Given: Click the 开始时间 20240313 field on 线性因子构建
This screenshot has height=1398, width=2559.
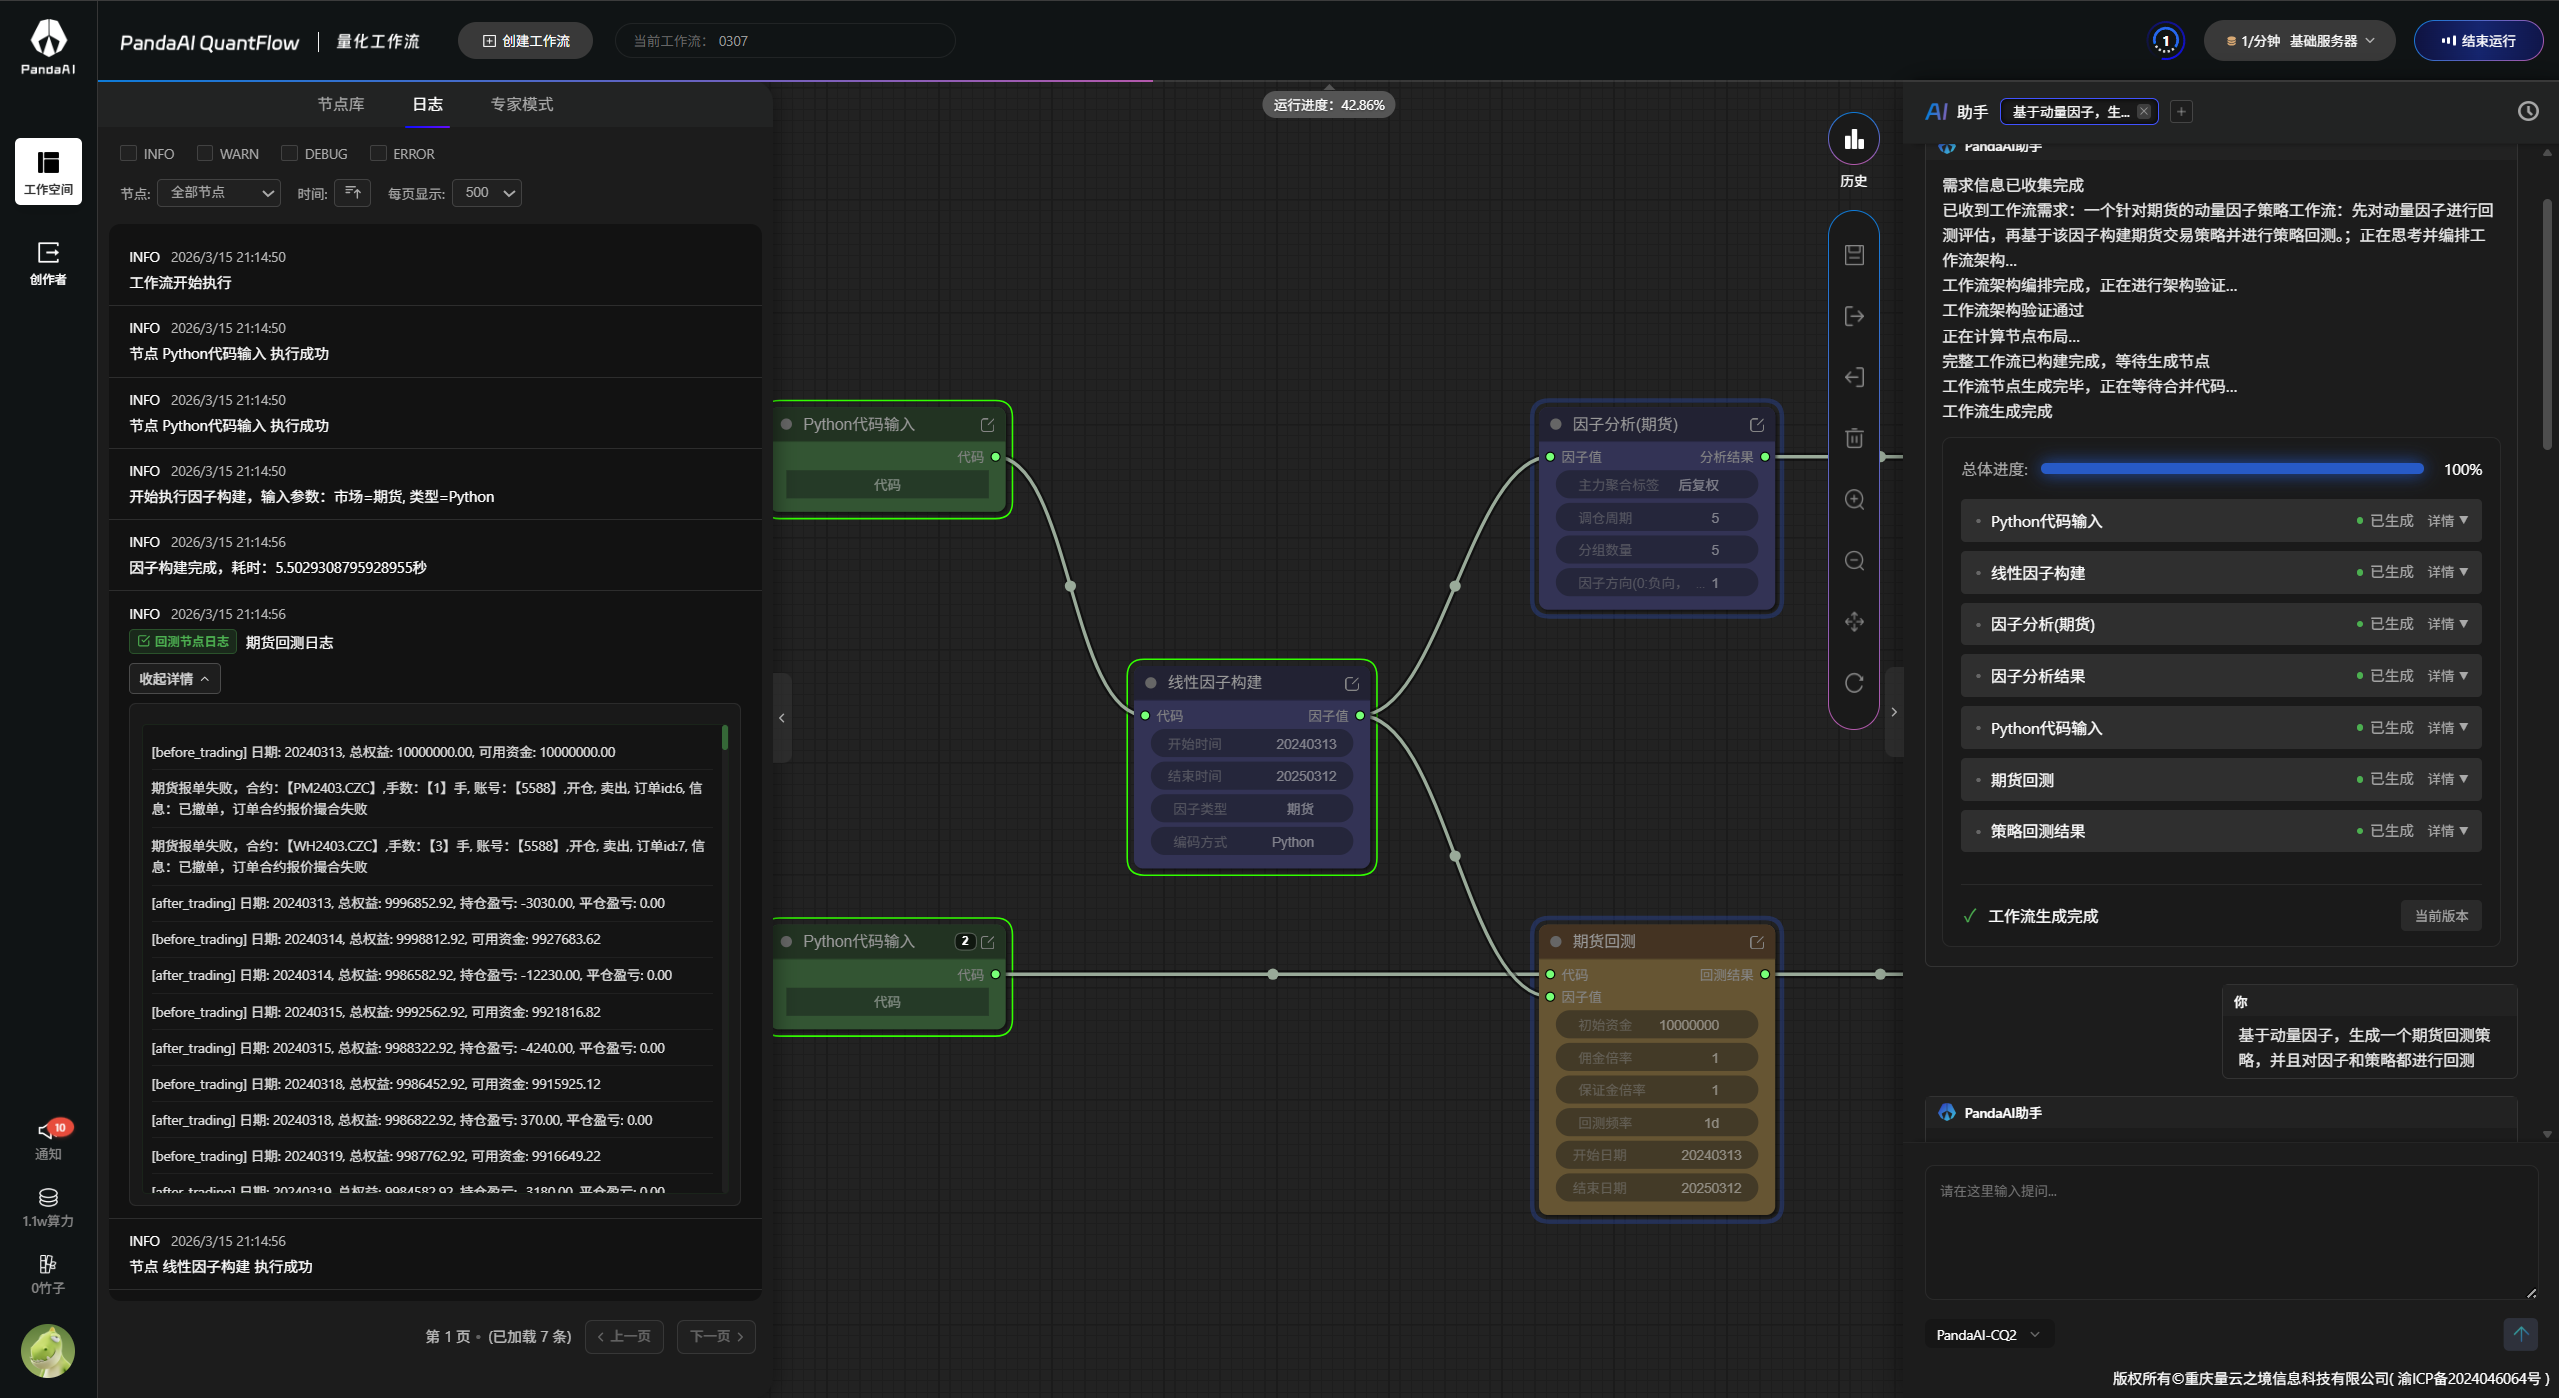Looking at the screenshot, I should pyautogui.click(x=1252, y=744).
